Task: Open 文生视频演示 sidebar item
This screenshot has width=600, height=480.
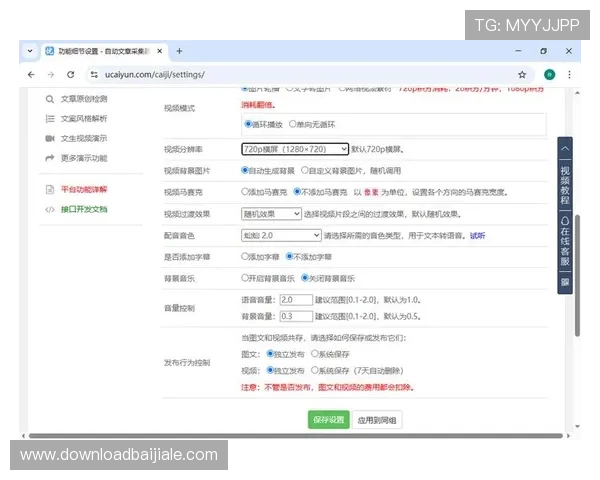Action: [84, 138]
